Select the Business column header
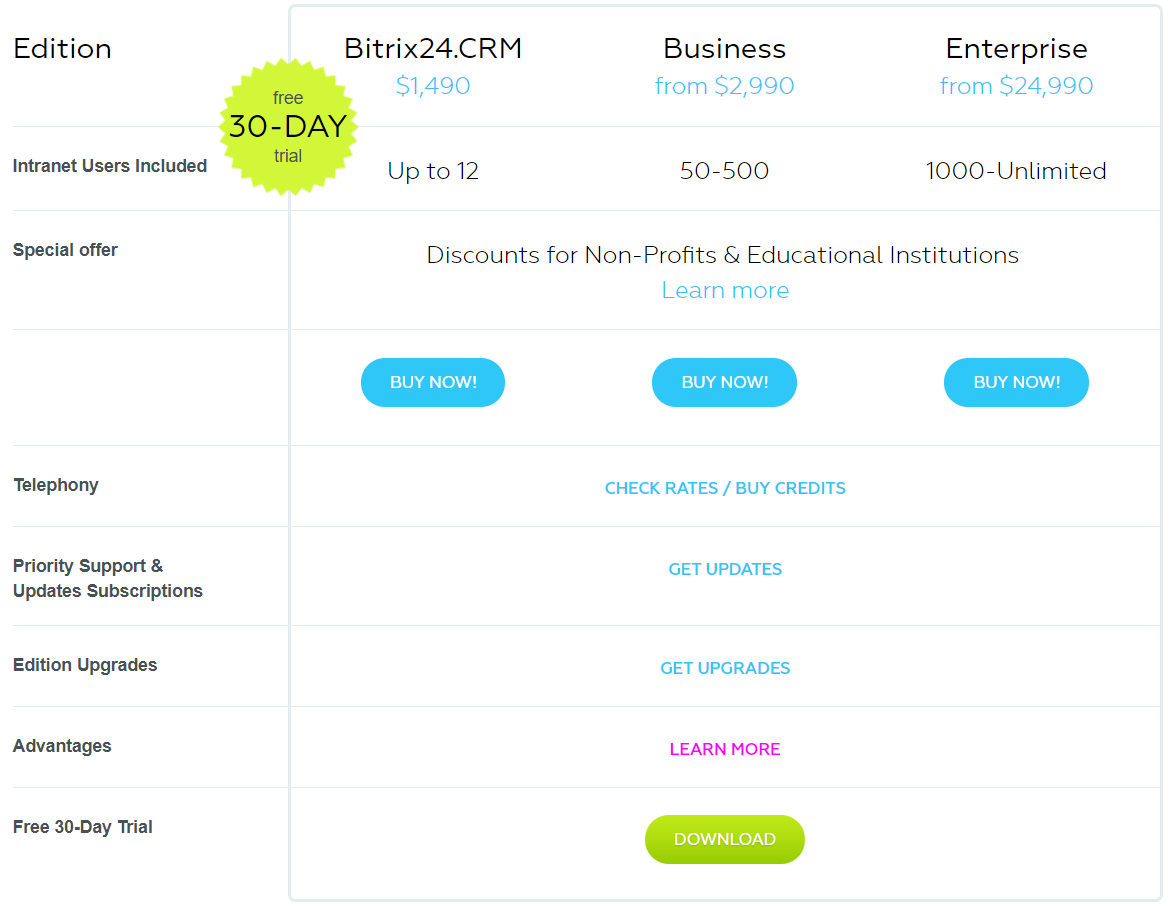The width and height of the screenshot is (1176, 922). [x=724, y=48]
